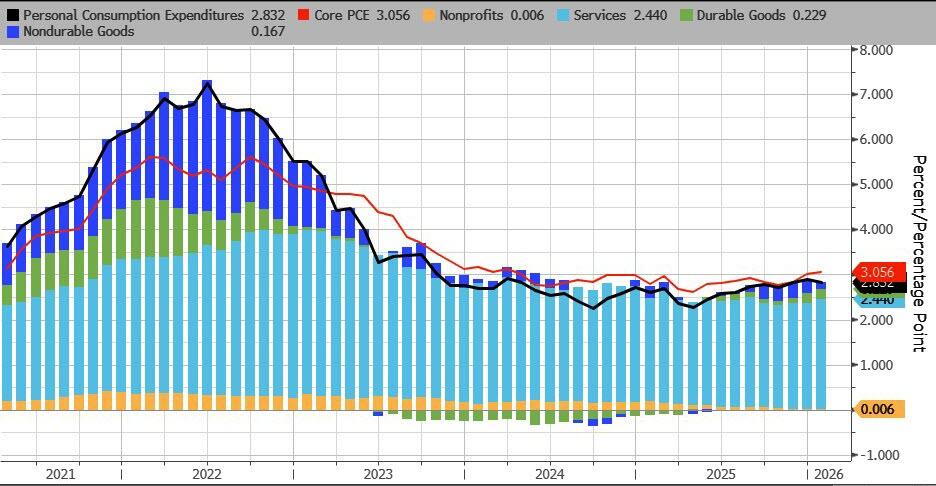
Task: Click the 2026 year label on x-axis
Action: (827, 473)
